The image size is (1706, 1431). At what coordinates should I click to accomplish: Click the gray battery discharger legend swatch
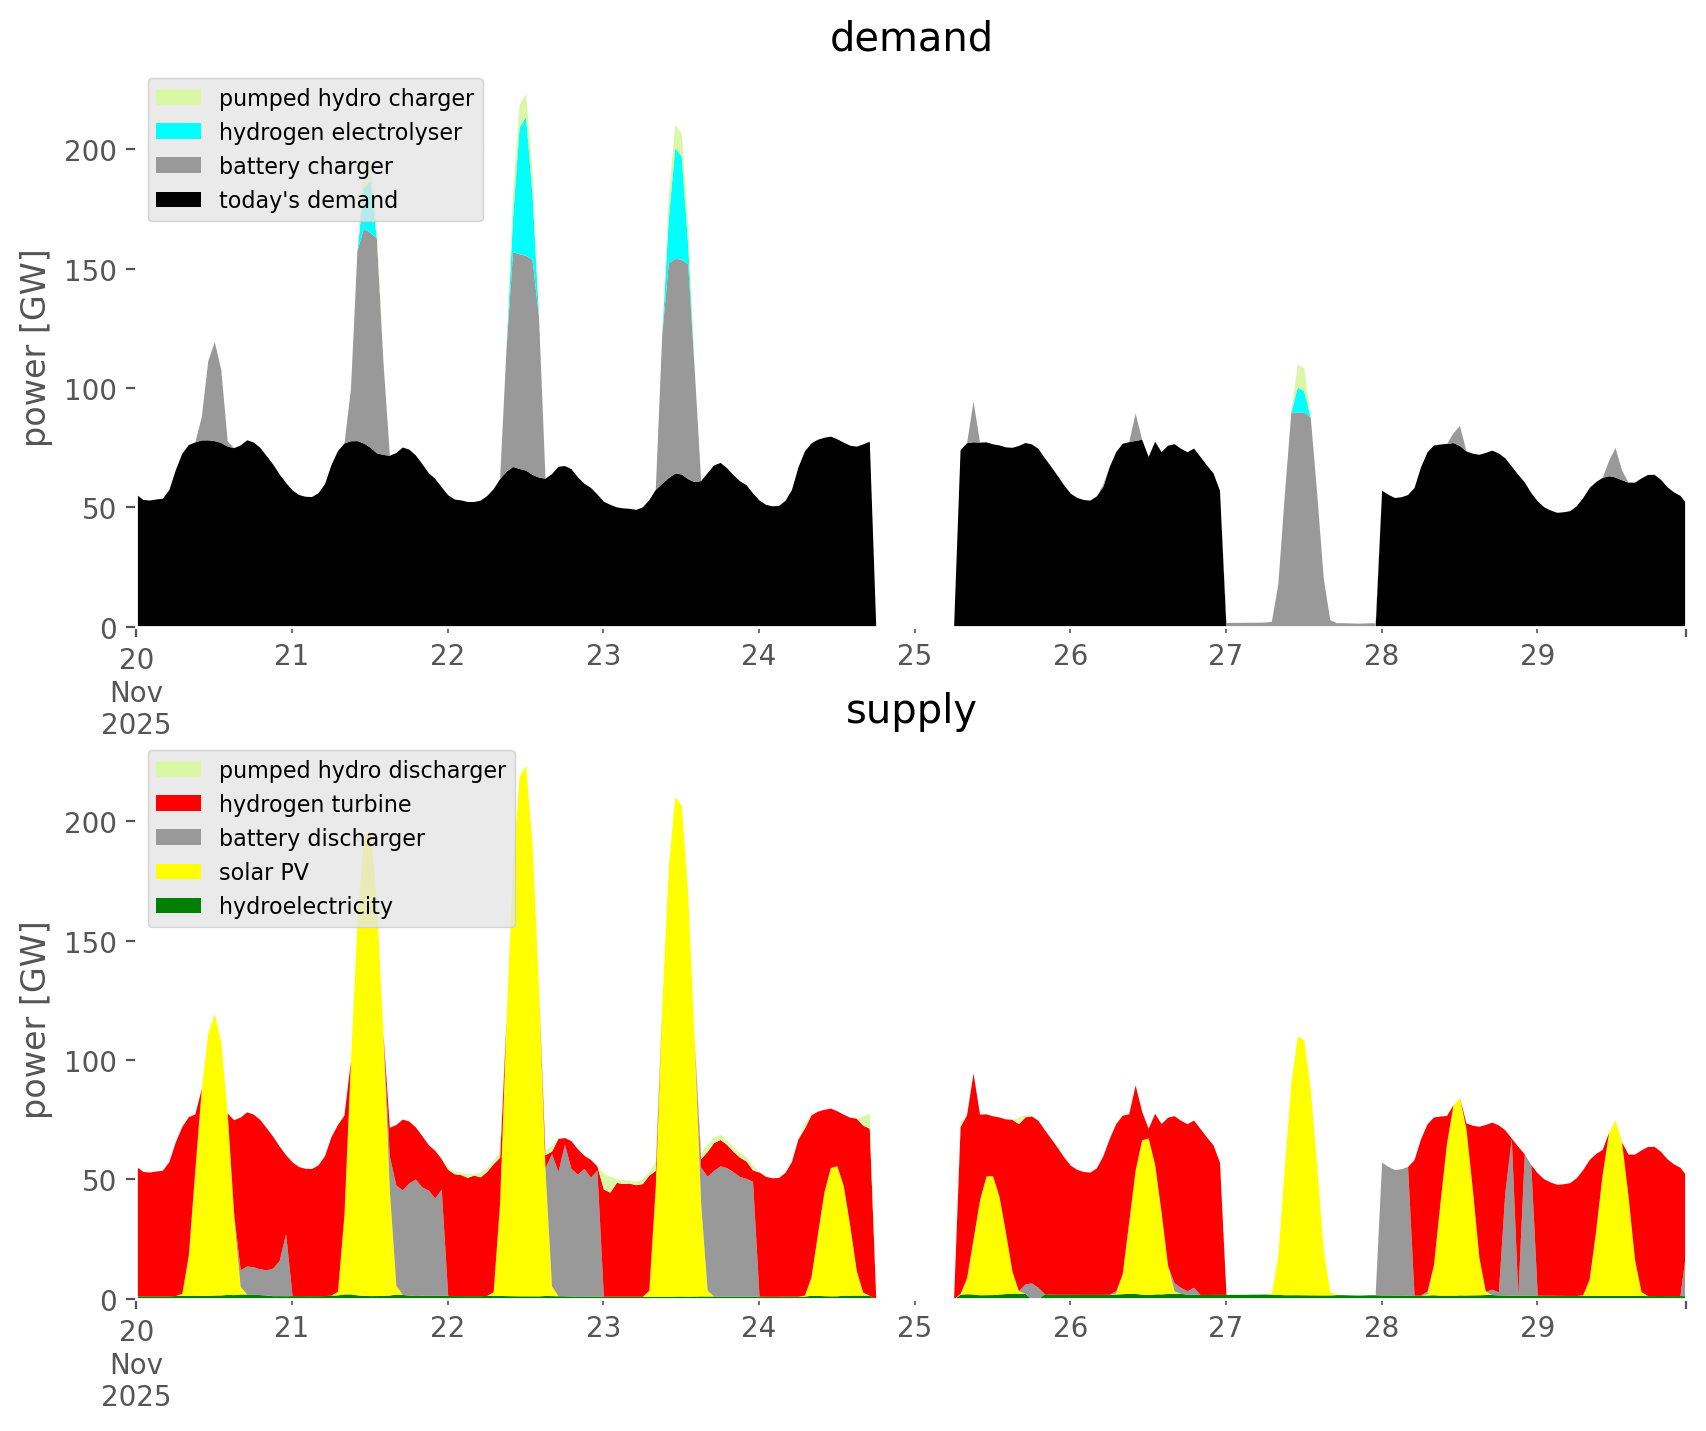coord(179,838)
